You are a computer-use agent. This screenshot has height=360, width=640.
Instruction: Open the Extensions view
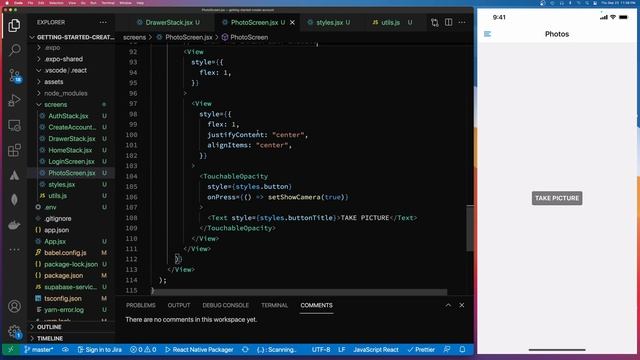[x=14, y=150]
